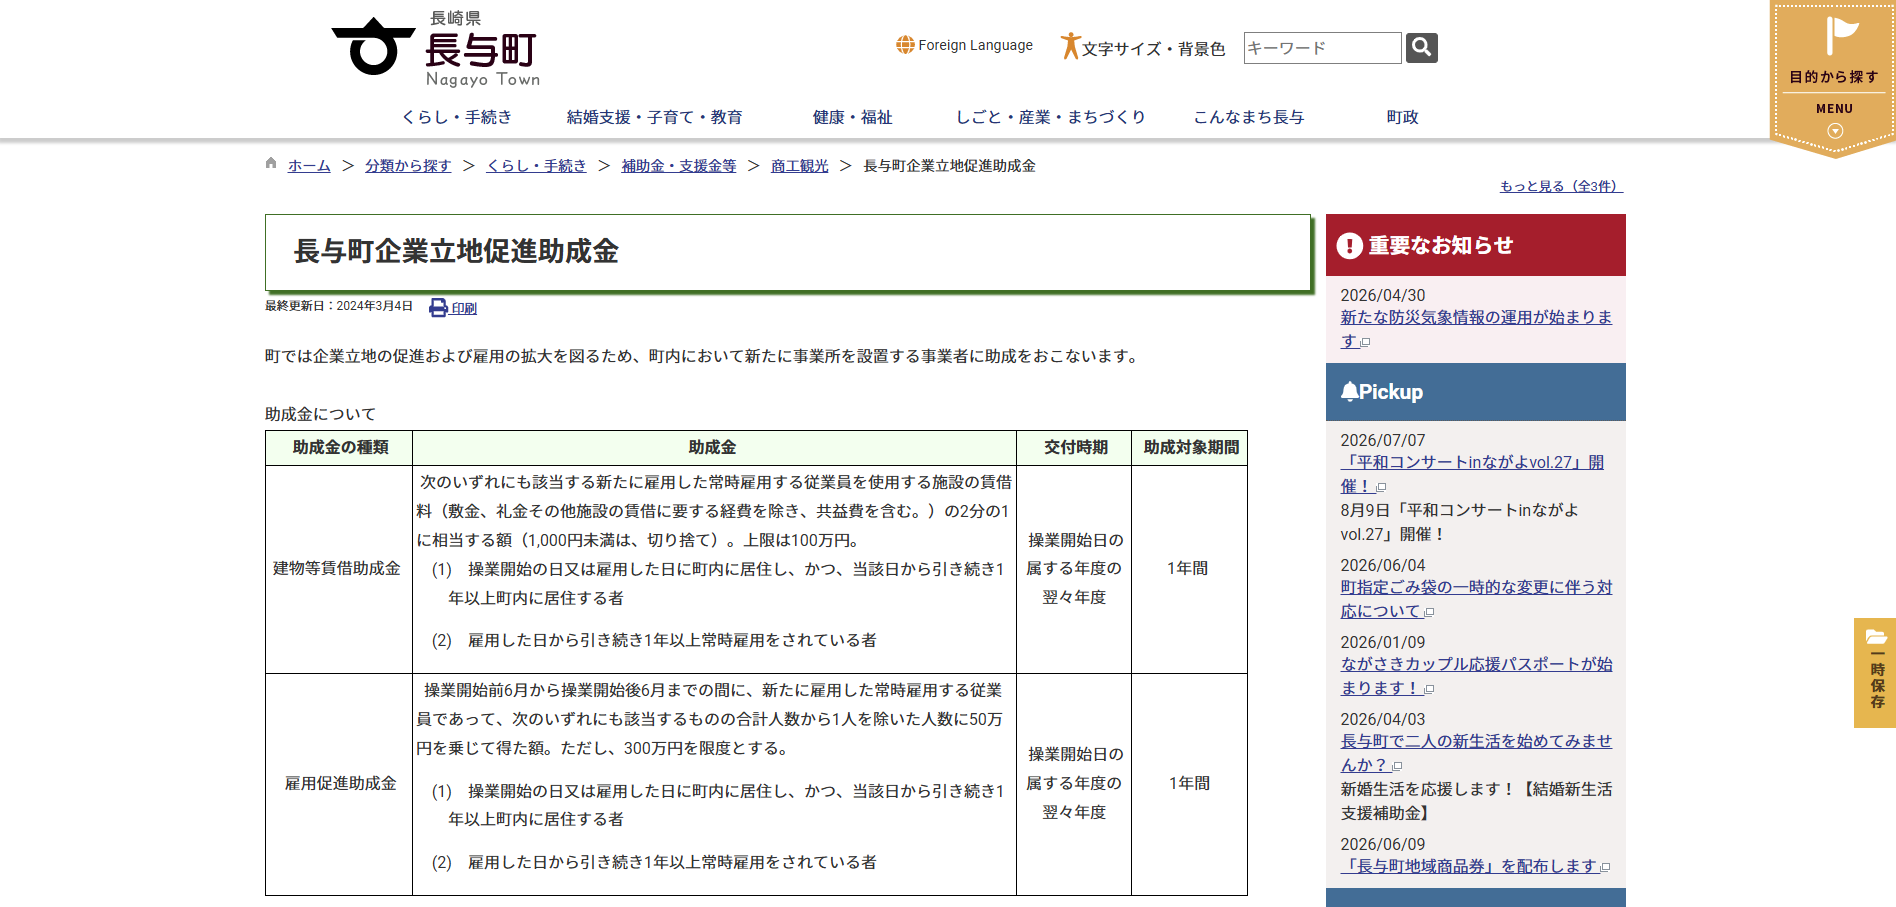This screenshot has width=1896, height=907.
Task: Open ながさきカップル応援パスポート link
Action: click(x=1476, y=676)
